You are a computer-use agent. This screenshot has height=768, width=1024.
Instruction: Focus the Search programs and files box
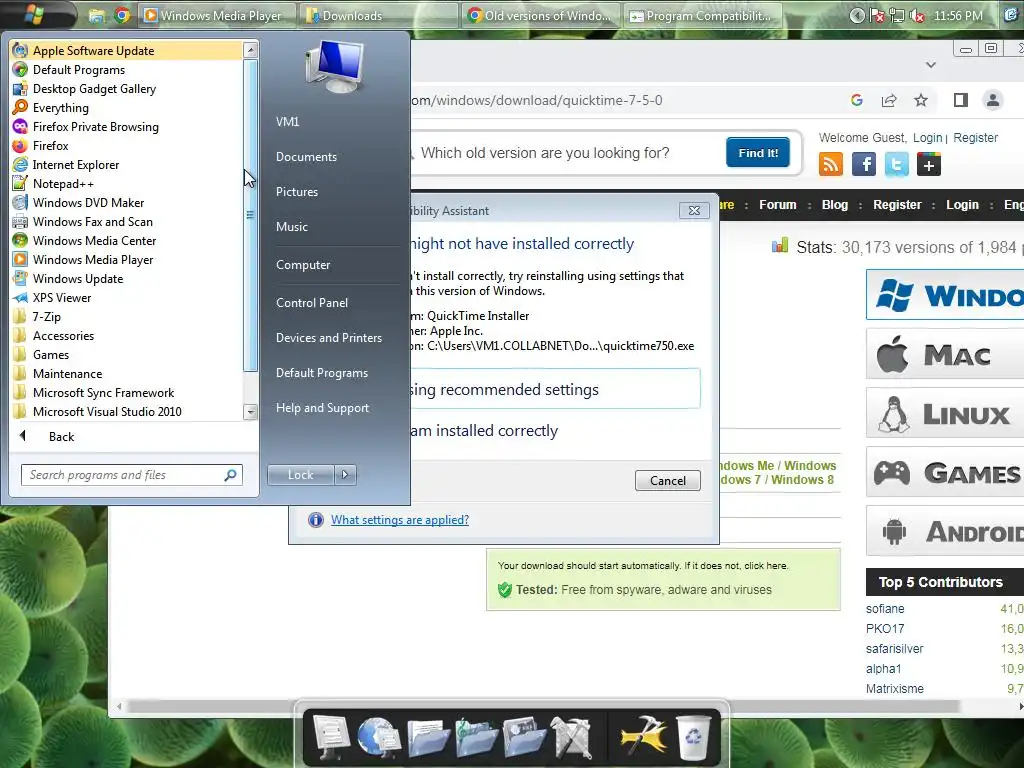point(131,475)
